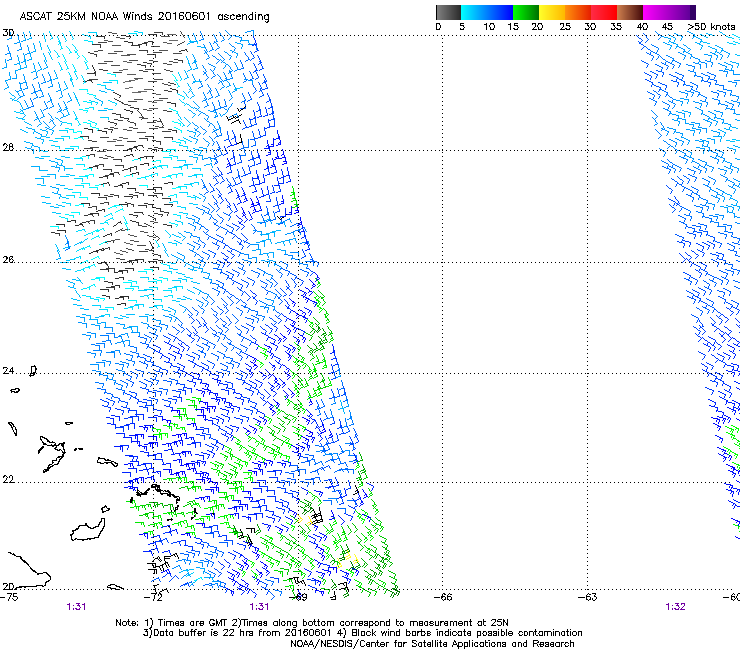
Task: Choose the brown 35–40 knots legend swatch
Action: [x=630, y=12]
